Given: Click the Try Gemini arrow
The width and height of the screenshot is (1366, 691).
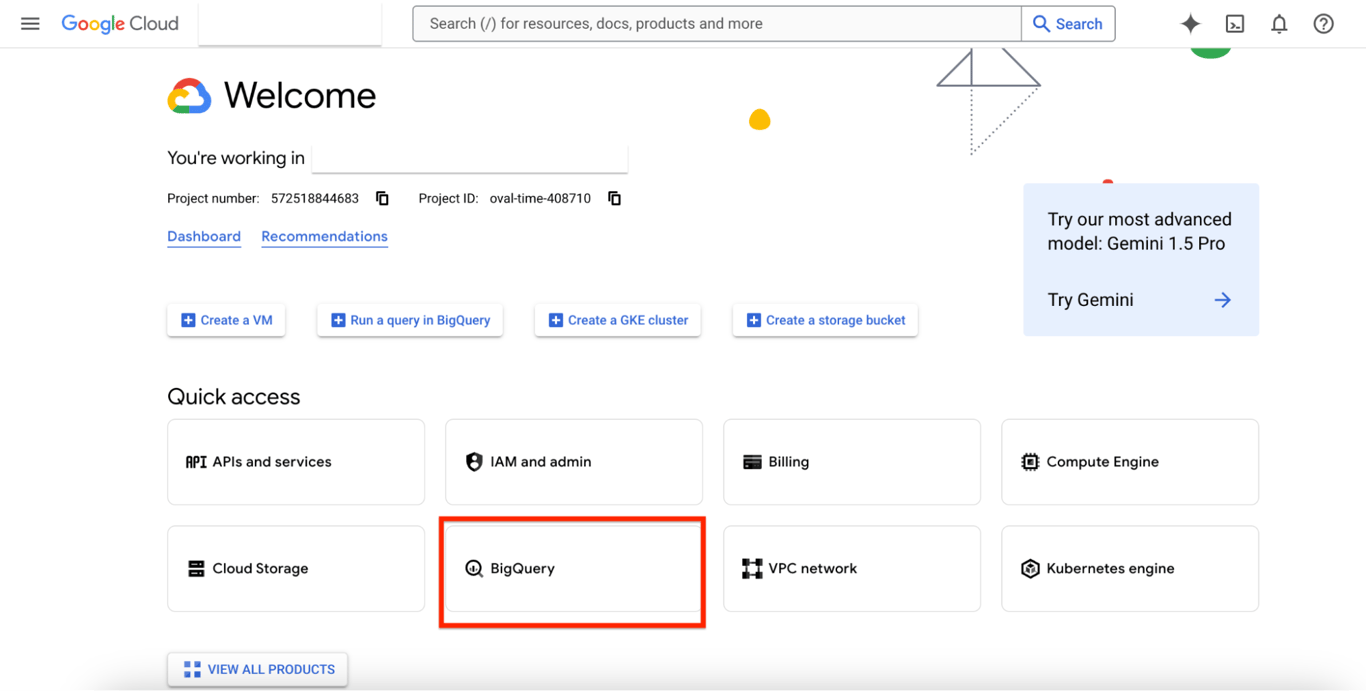Looking at the screenshot, I should point(1222,300).
